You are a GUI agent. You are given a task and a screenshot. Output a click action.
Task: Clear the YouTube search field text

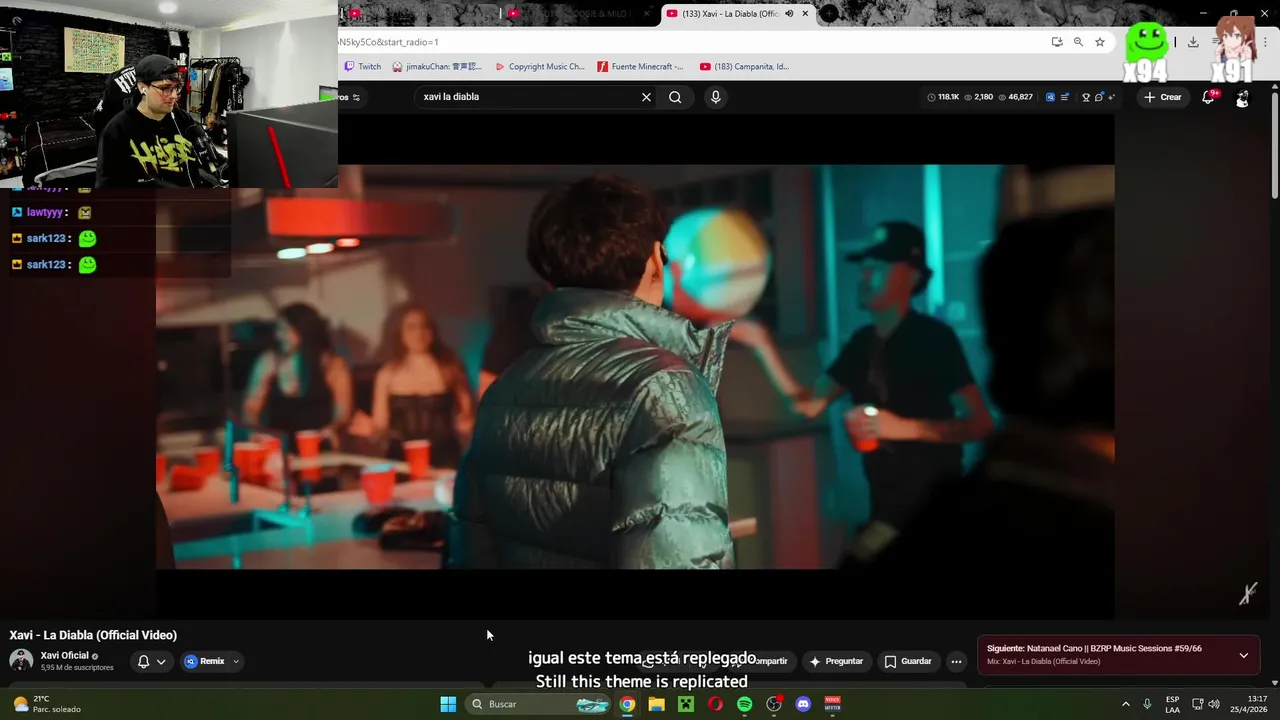coord(646,97)
